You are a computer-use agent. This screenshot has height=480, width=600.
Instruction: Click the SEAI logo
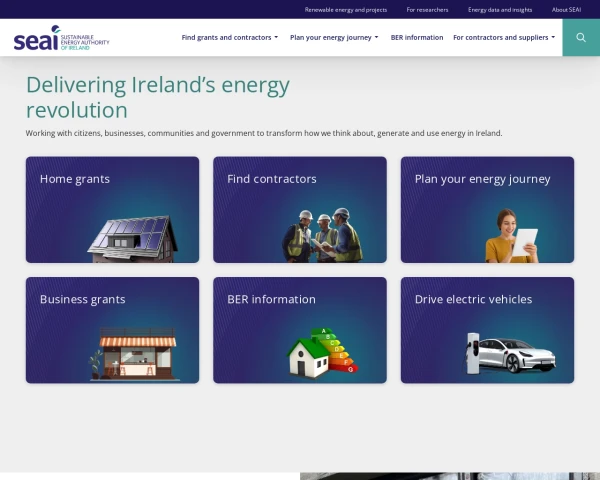pyautogui.click(x=61, y=38)
